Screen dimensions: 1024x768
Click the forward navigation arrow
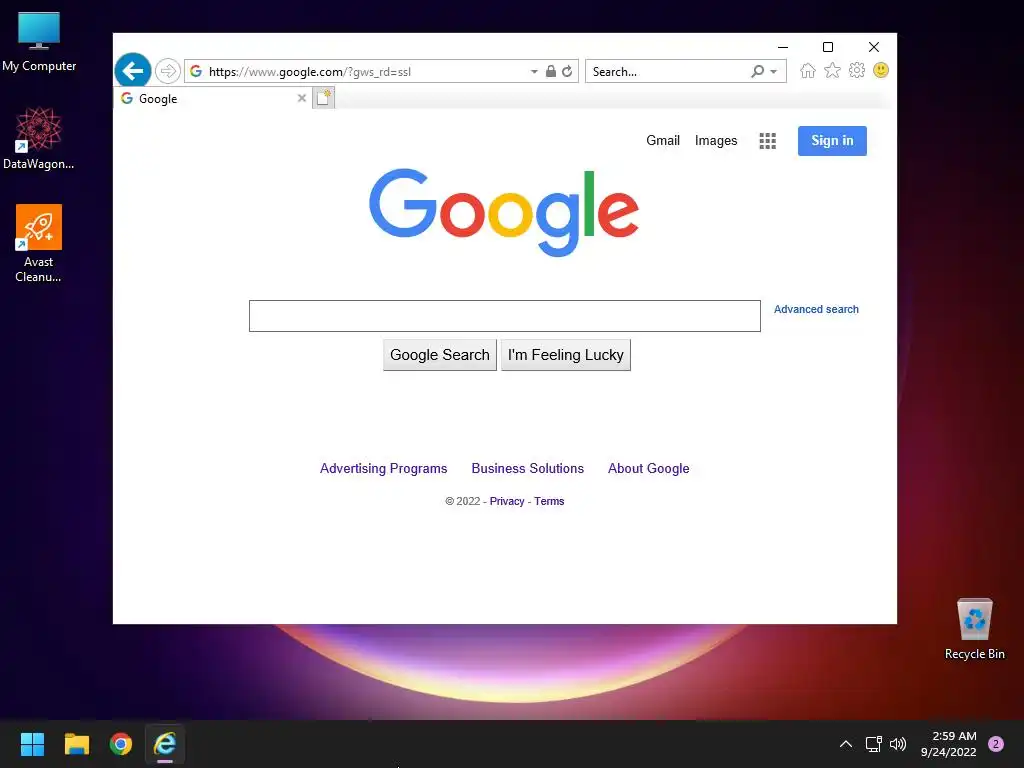point(168,71)
